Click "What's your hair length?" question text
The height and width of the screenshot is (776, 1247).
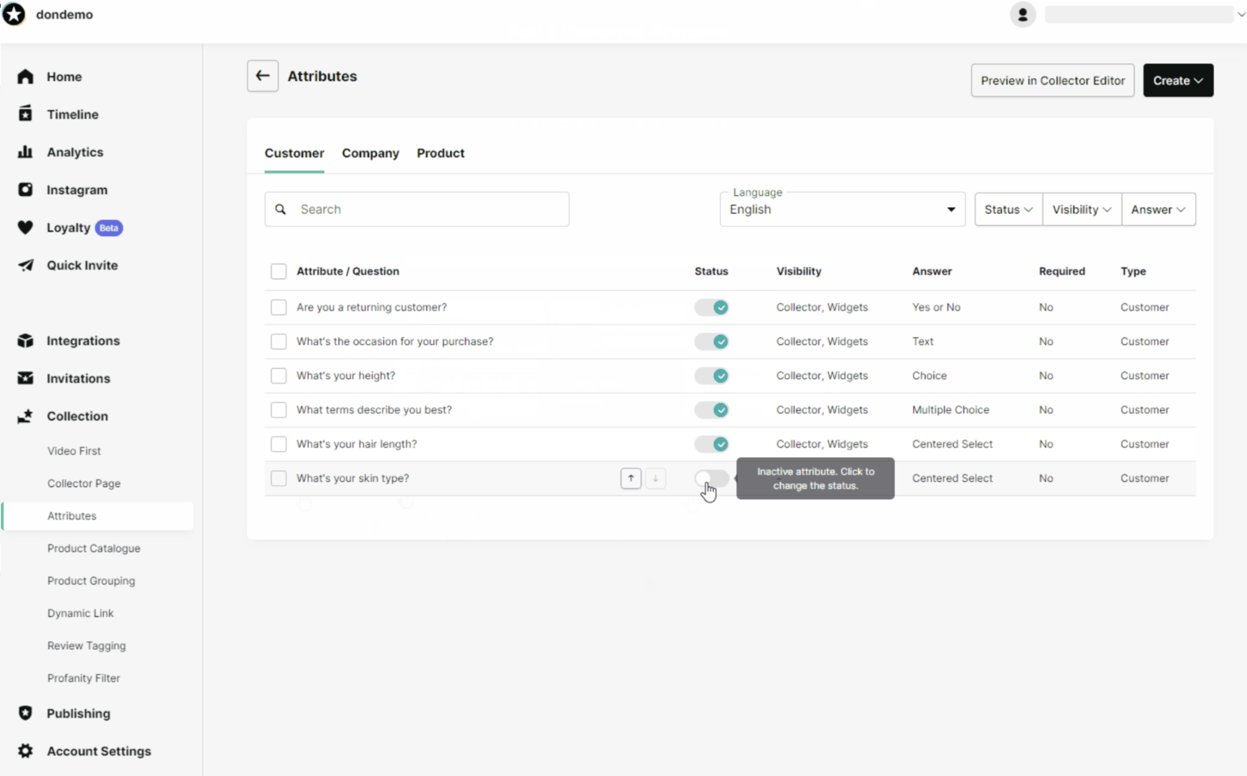(357, 444)
